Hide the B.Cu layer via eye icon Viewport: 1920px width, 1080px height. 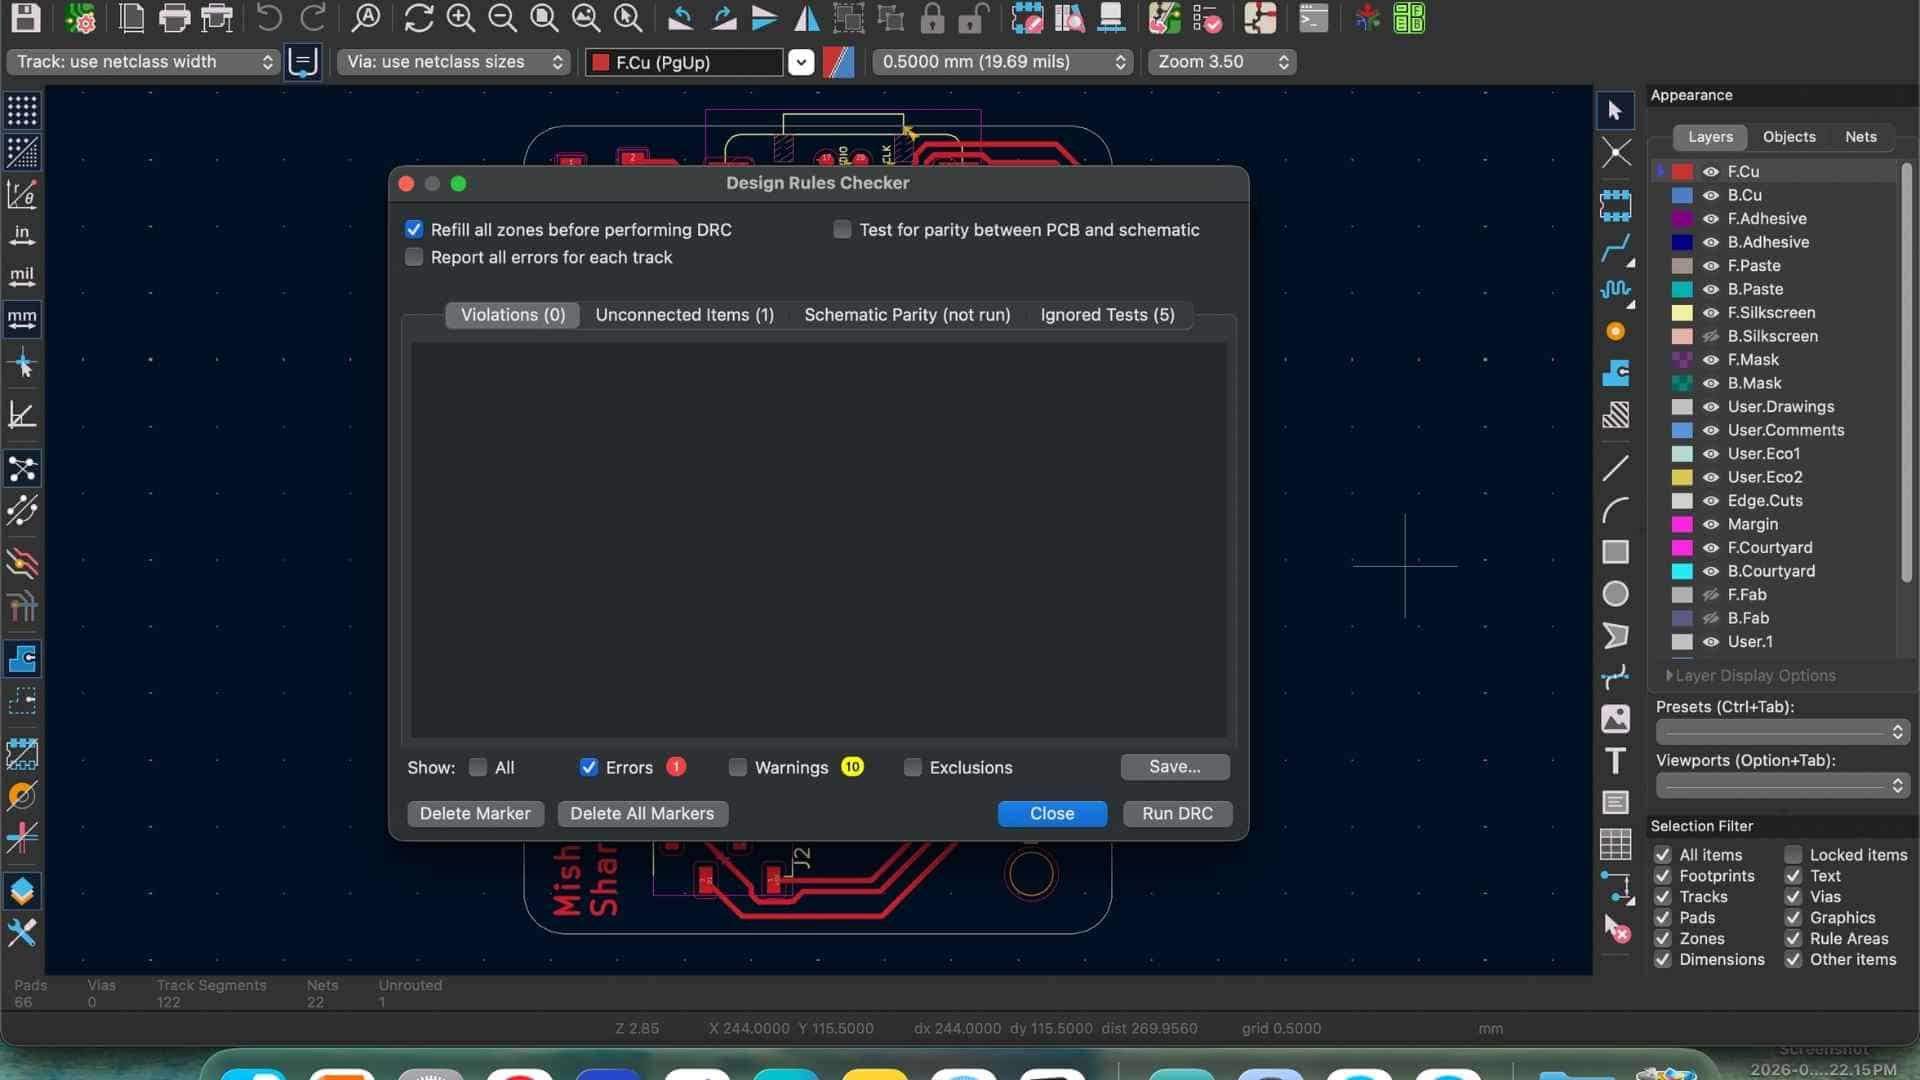point(1711,196)
